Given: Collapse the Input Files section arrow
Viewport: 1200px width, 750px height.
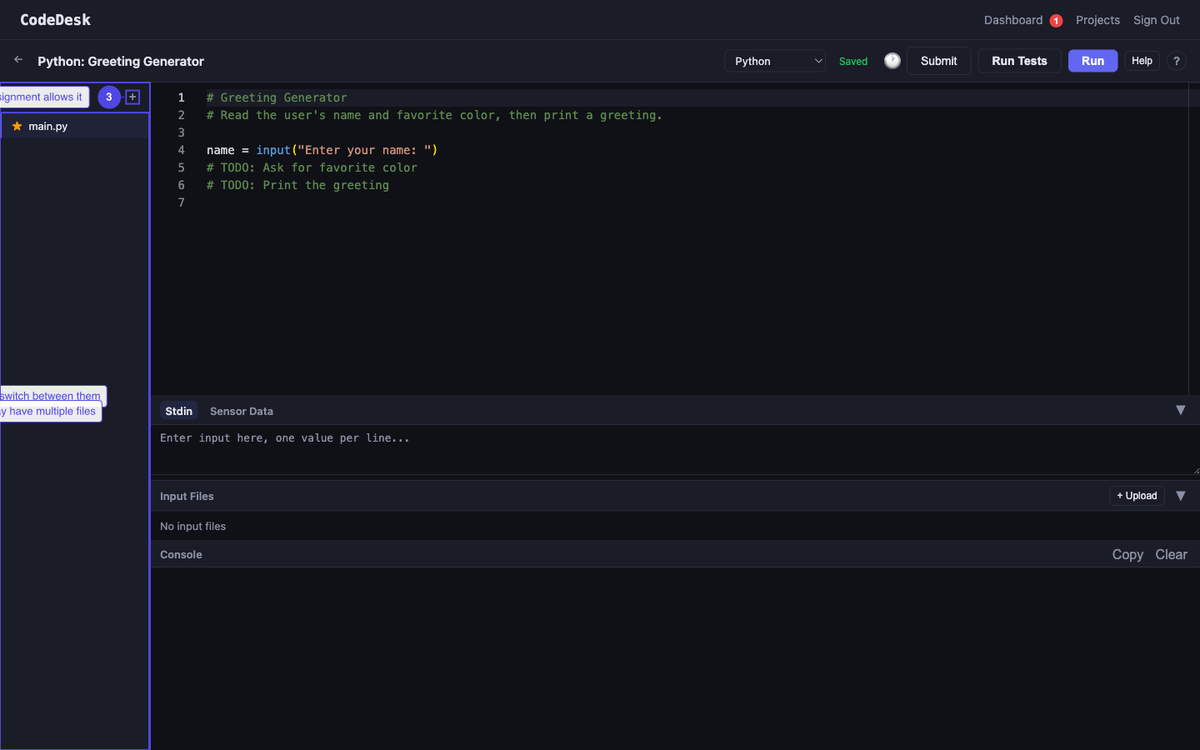Looking at the screenshot, I should point(1180,496).
